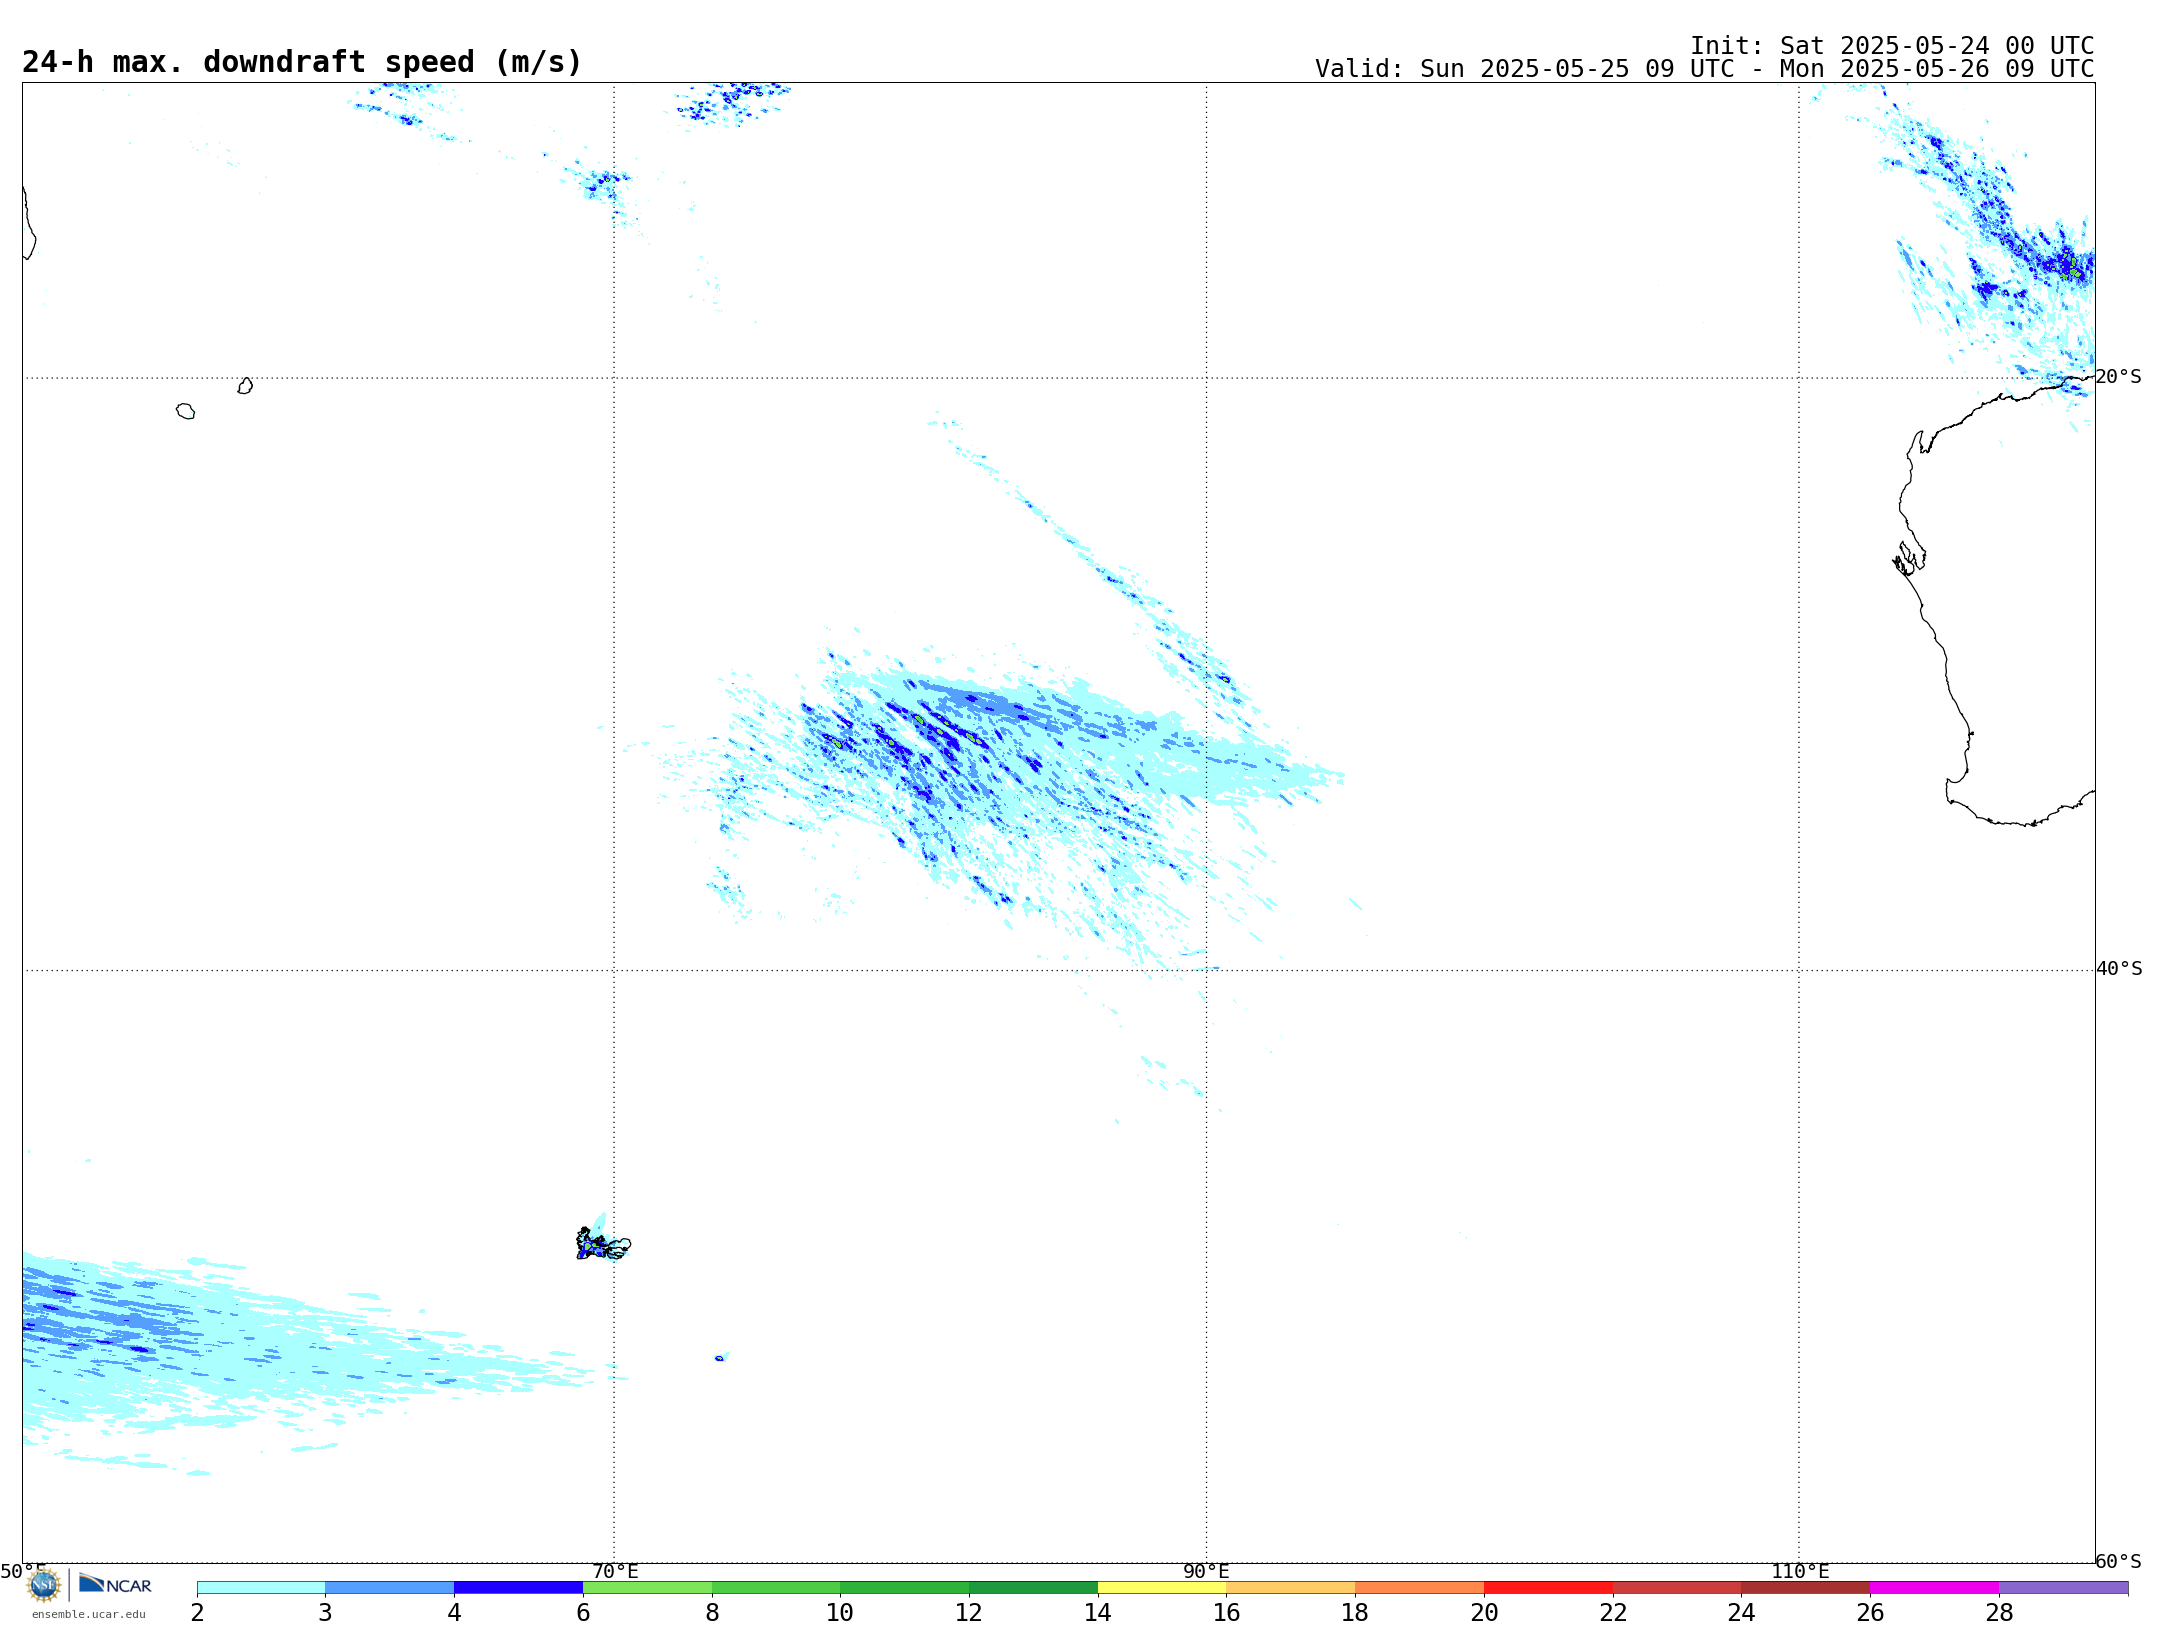Click the NCAR logo
This screenshot has height=1626, width=2160.
point(115,1584)
